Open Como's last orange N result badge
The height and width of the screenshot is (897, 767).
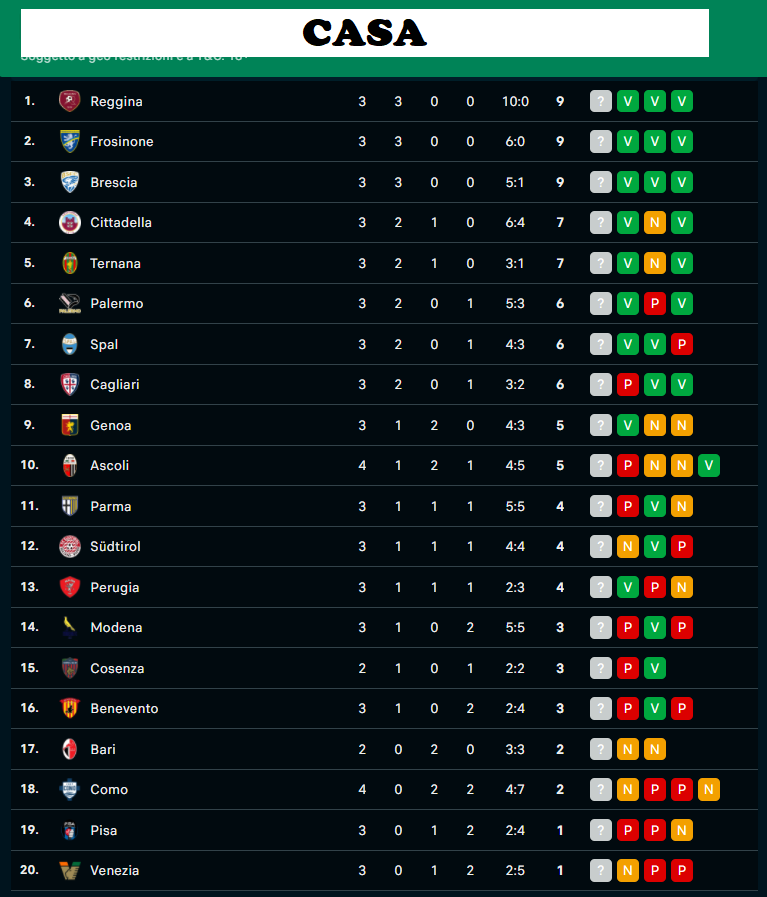[x=709, y=789]
